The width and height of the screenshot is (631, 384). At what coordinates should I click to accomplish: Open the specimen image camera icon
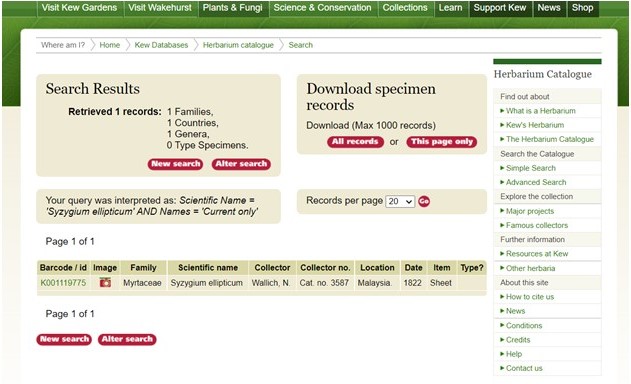tap(105, 283)
